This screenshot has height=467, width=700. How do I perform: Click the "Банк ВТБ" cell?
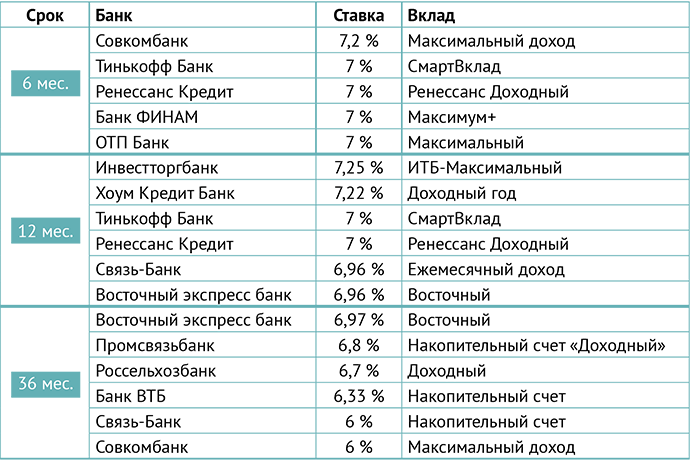(x=130, y=396)
